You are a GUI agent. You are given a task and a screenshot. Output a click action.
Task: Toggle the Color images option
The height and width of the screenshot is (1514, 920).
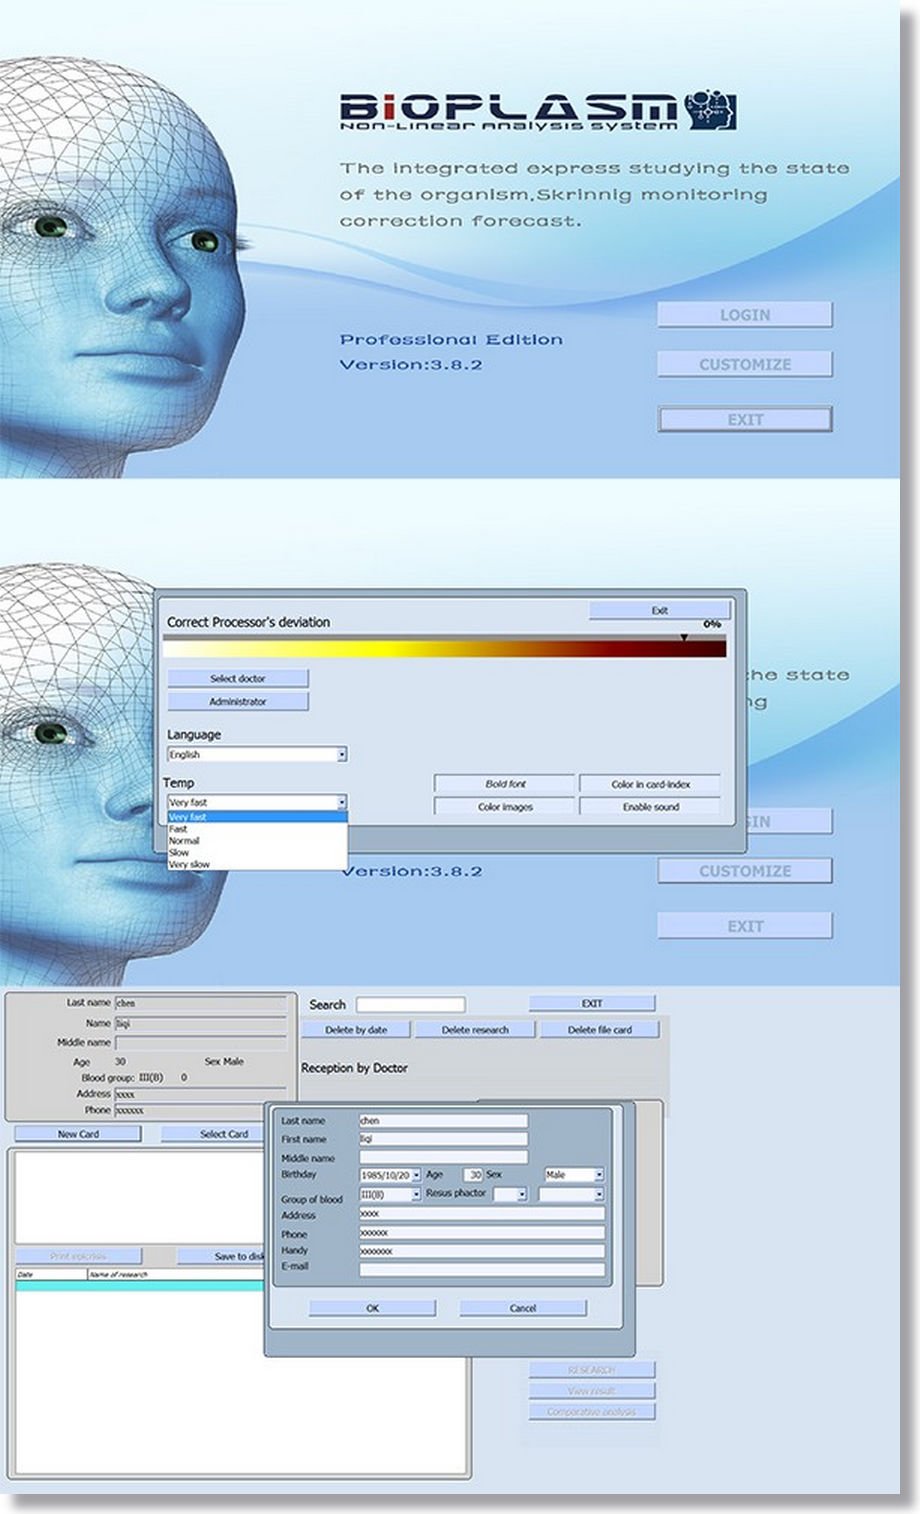(505, 807)
